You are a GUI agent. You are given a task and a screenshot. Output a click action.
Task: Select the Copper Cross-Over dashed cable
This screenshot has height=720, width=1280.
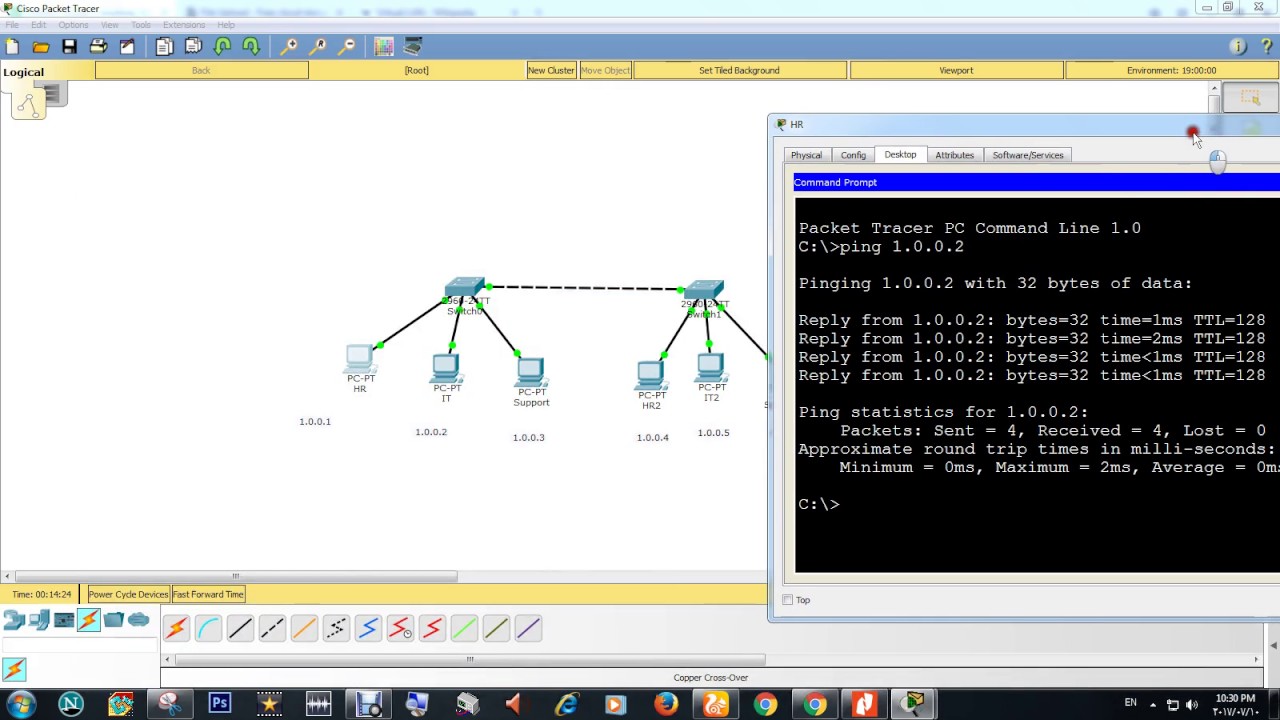pos(272,628)
